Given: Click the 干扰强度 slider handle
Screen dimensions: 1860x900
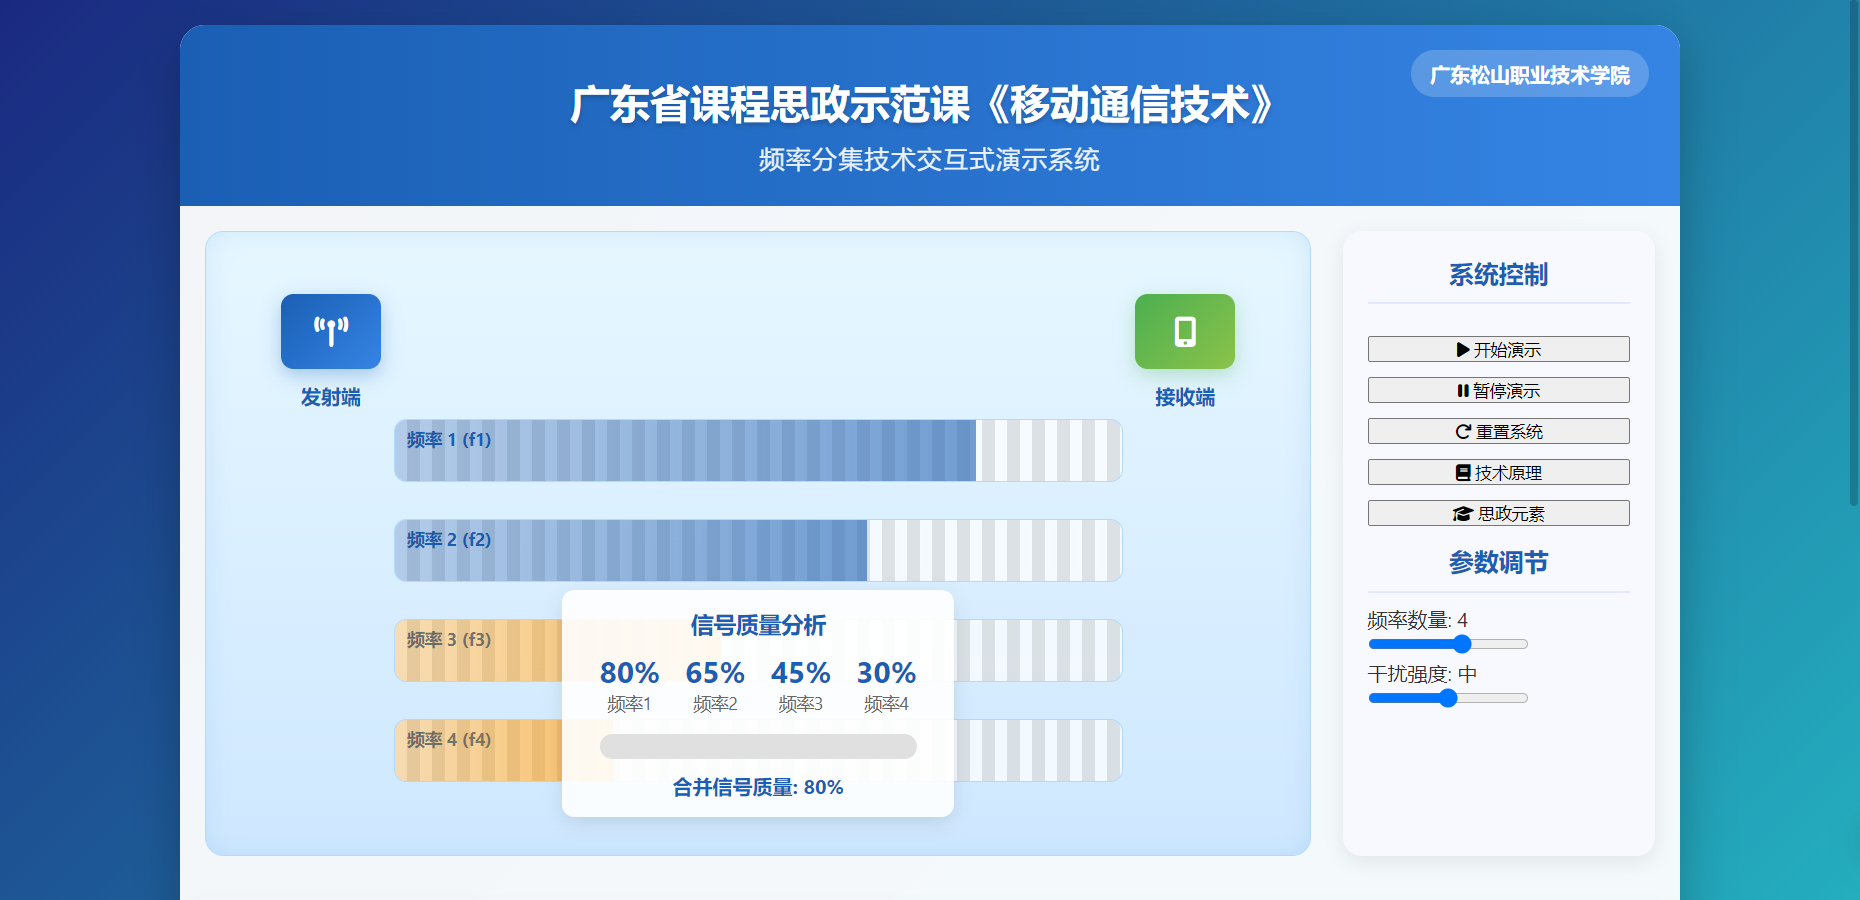Looking at the screenshot, I should click(1448, 698).
